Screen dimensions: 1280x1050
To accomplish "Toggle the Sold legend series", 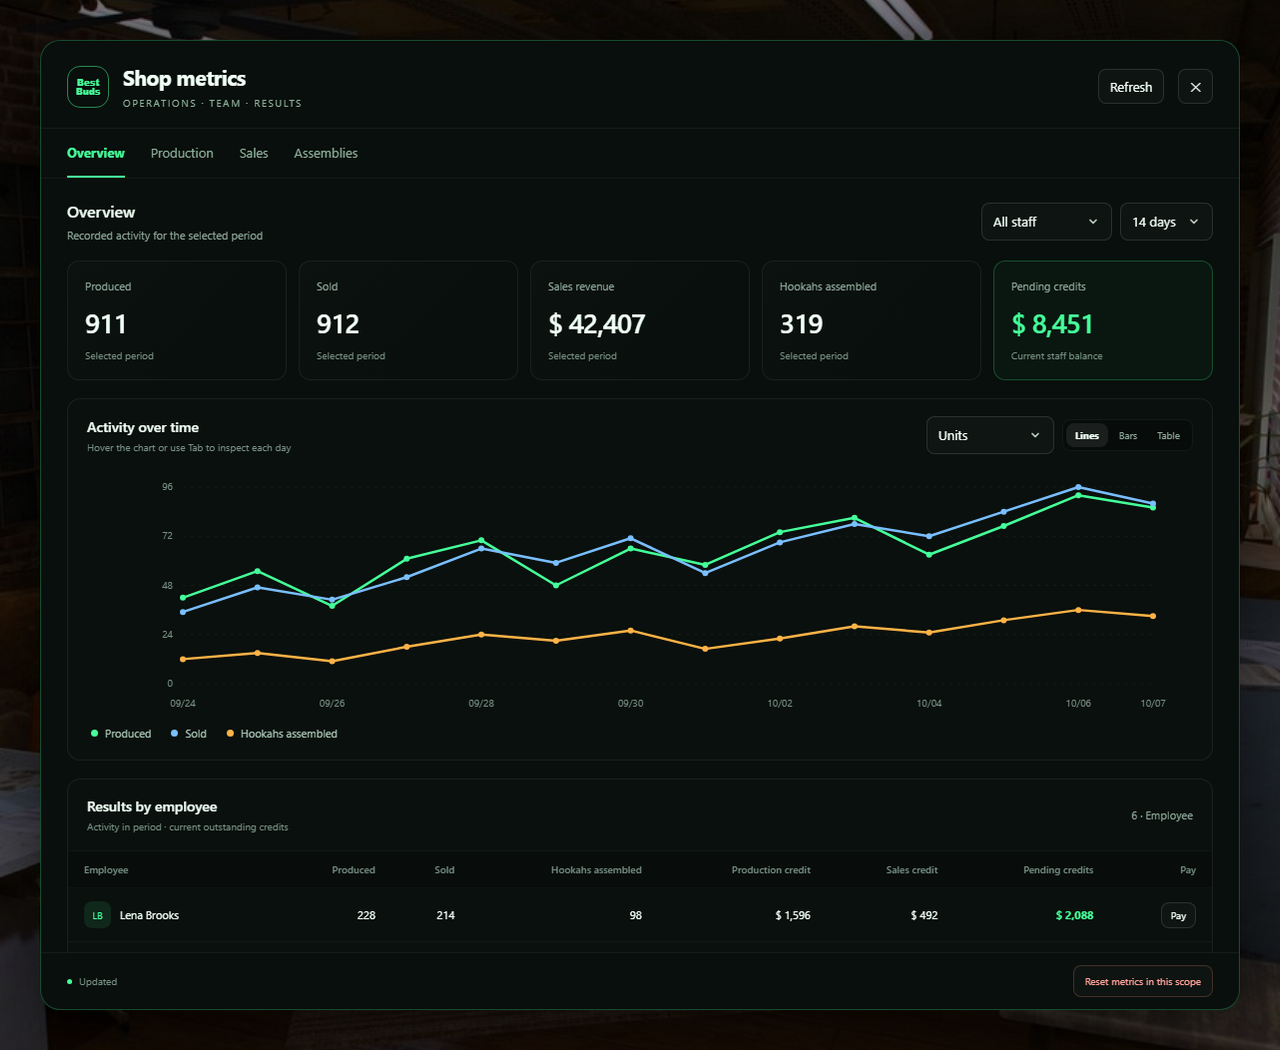I will [189, 734].
